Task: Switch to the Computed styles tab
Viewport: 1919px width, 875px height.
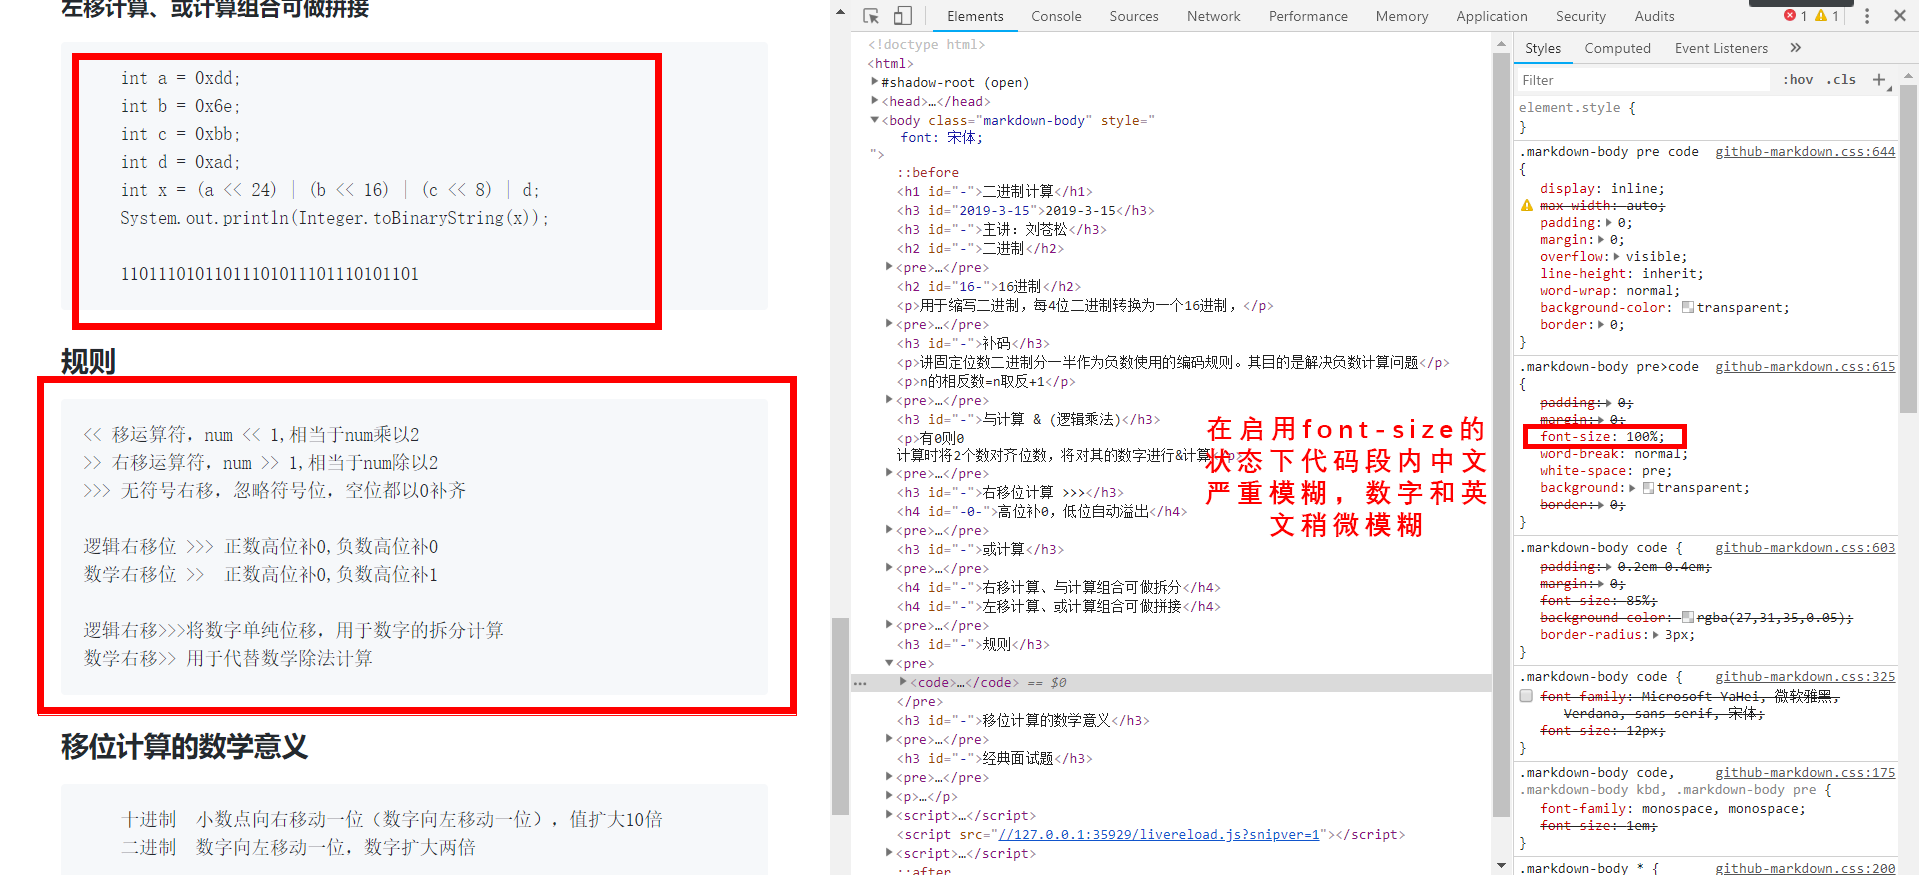Action: pyautogui.click(x=1618, y=48)
